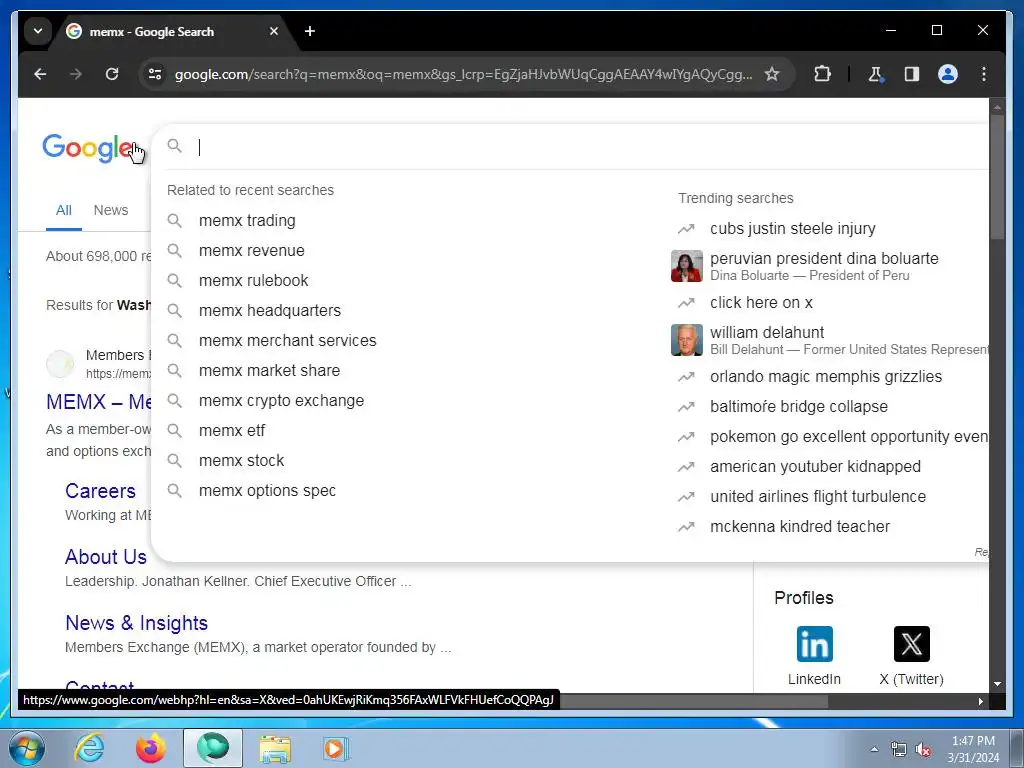Screen dimensions: 1024x768
Task: Switch to the News results tab
Action: [110, 210]
